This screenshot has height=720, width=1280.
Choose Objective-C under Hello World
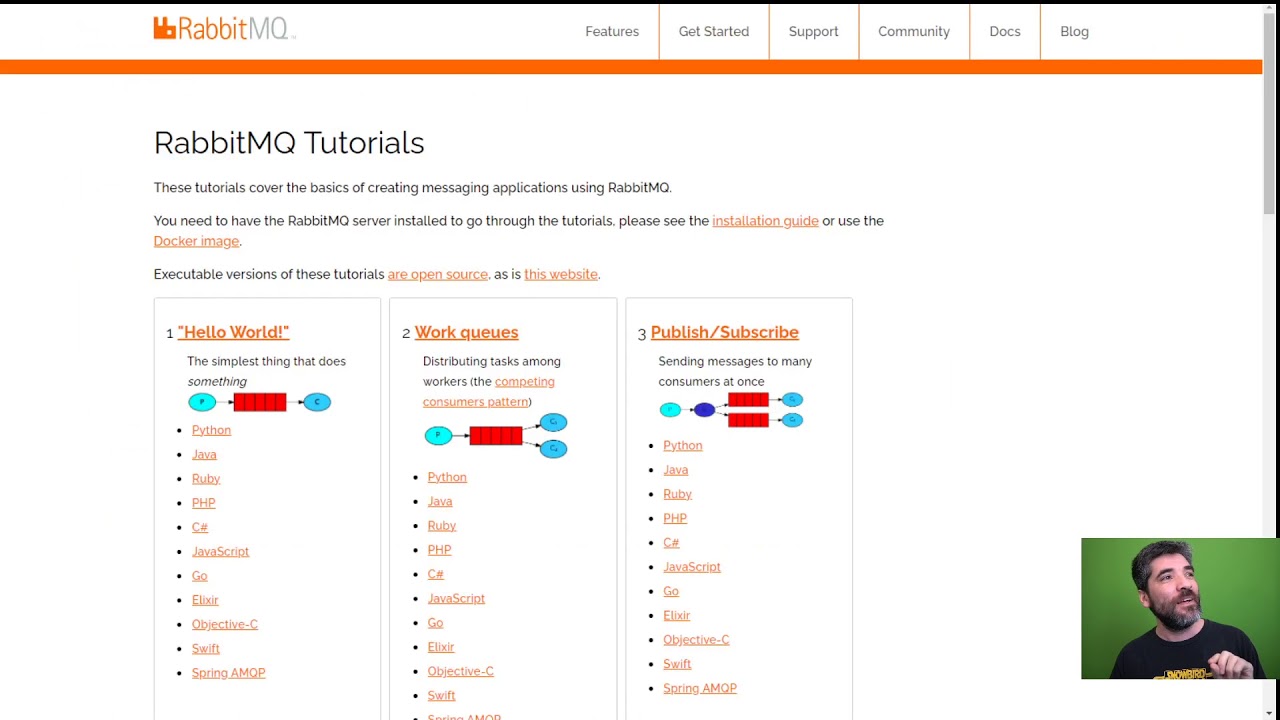pos(225,624)
